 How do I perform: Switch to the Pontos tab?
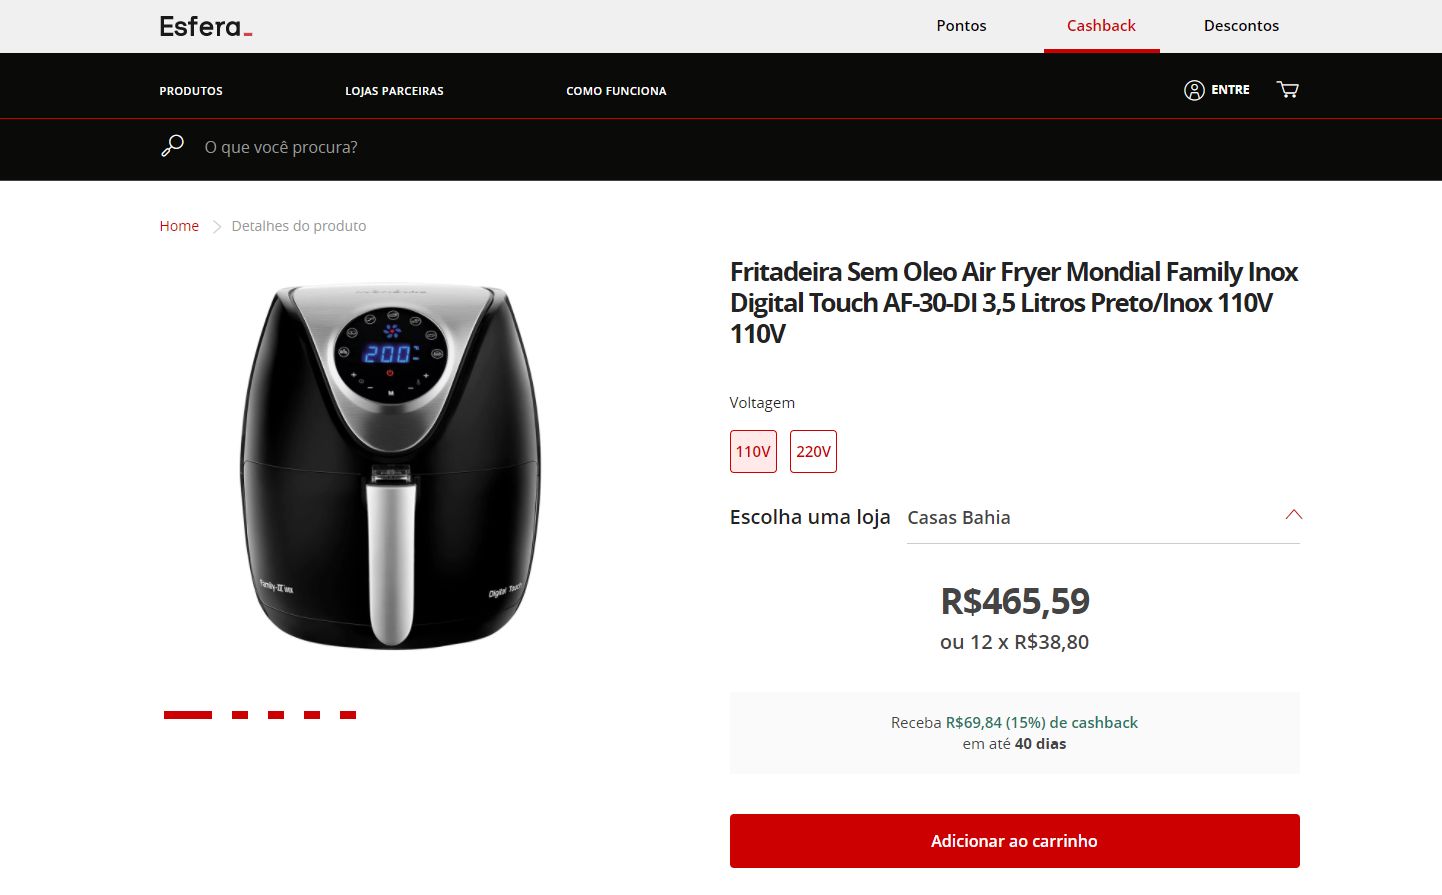[961, 26]
